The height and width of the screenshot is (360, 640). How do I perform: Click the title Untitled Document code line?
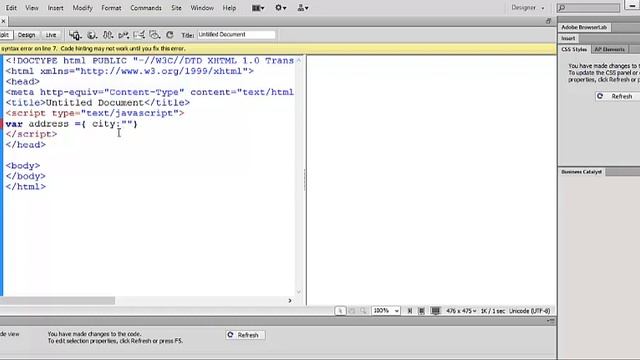coord(98,102)
